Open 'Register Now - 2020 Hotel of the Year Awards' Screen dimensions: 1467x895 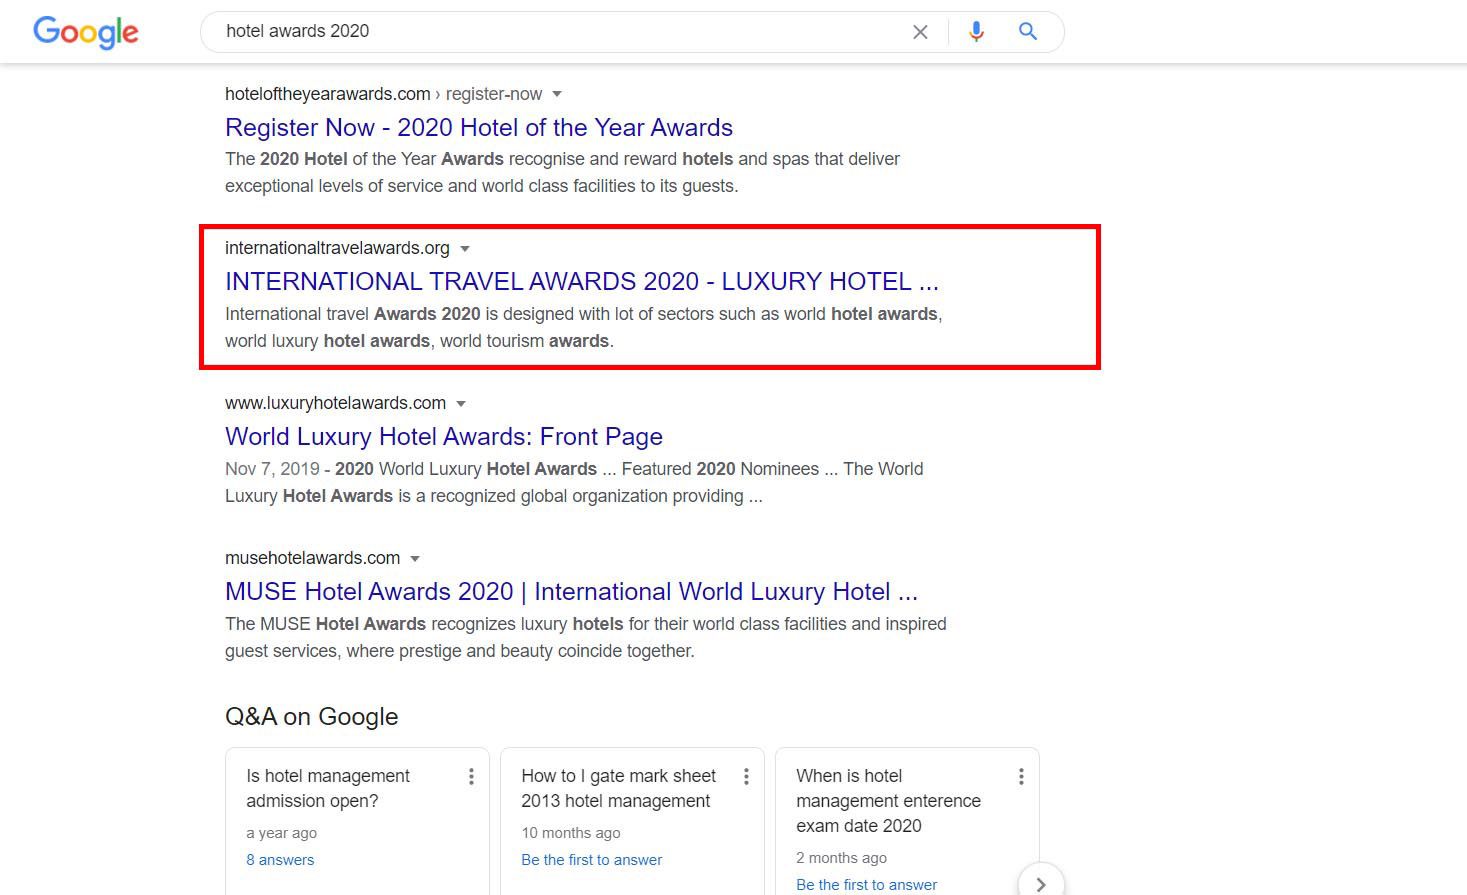point(478,128)
